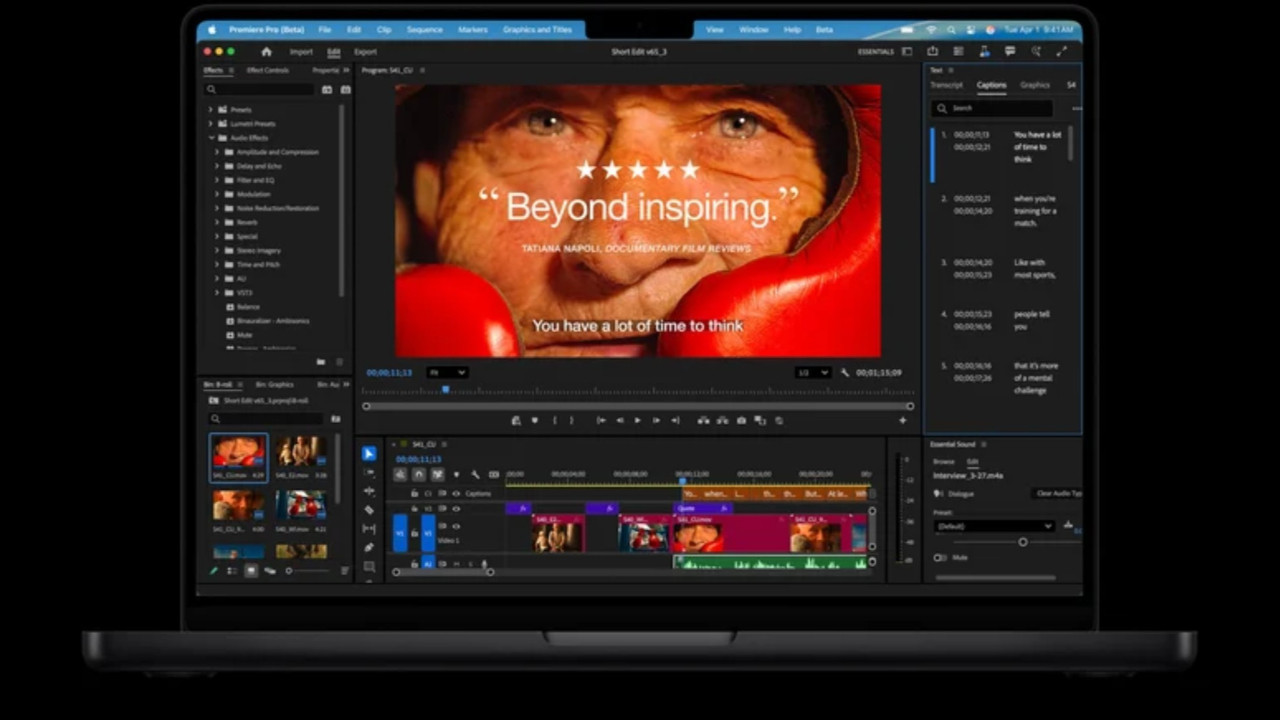Select the Pen tool in timeline toolbar
The width and height of the screenshot is (1280, 720).
point(369,548)
